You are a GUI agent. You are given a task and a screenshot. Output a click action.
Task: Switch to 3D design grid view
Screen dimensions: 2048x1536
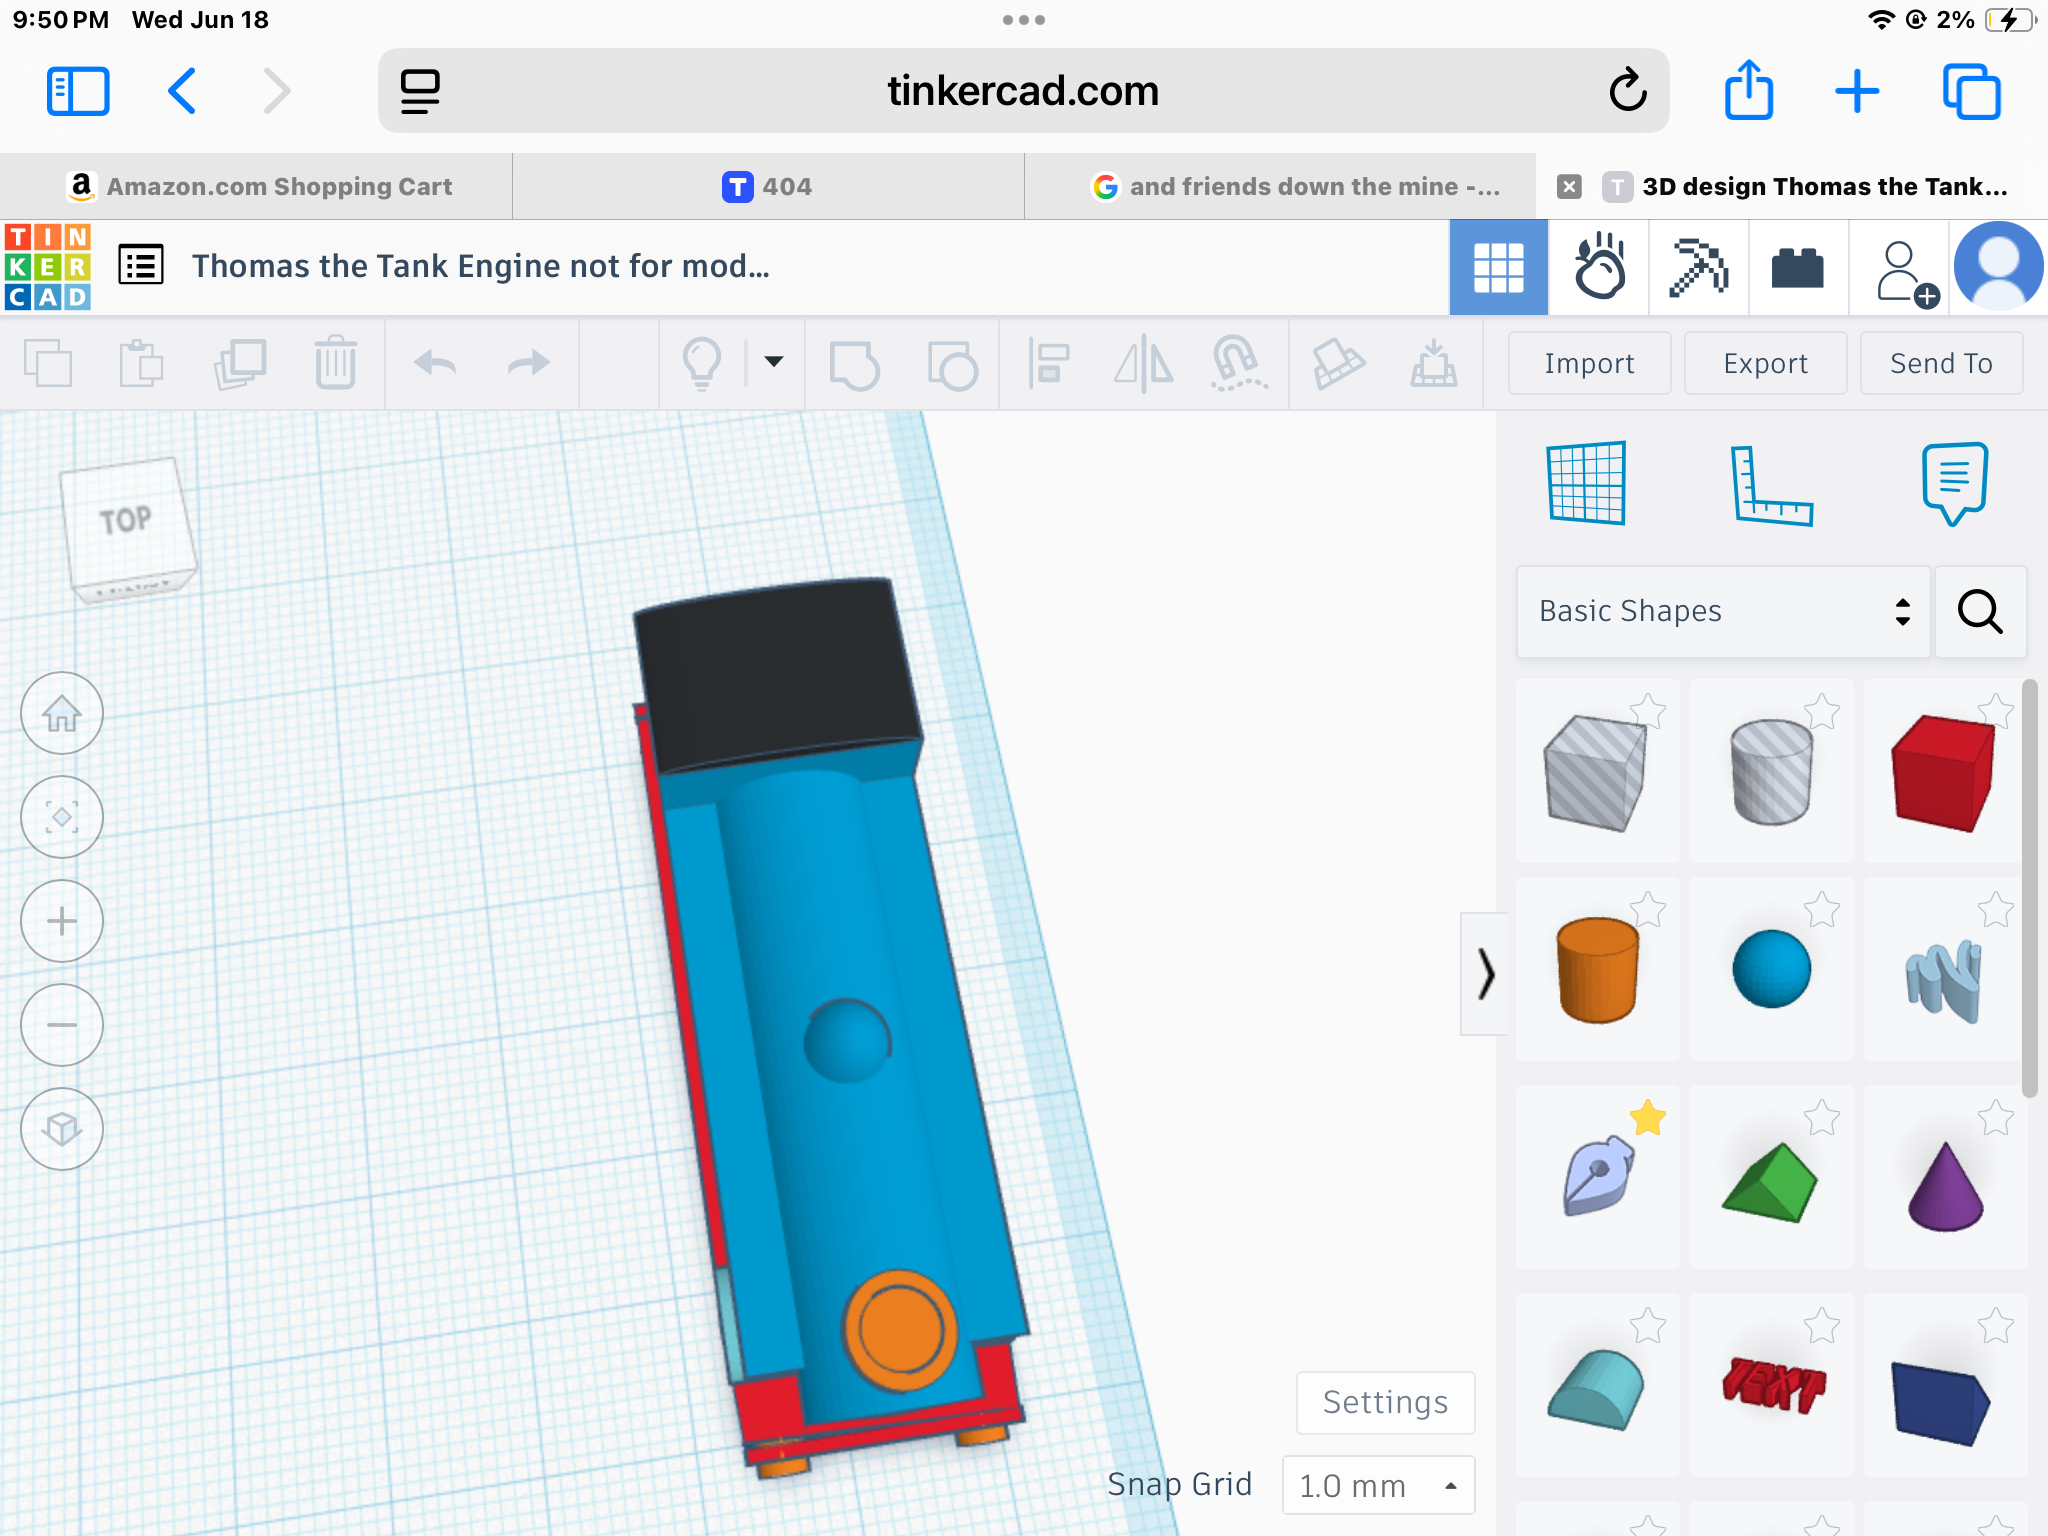pos(1499,267)
